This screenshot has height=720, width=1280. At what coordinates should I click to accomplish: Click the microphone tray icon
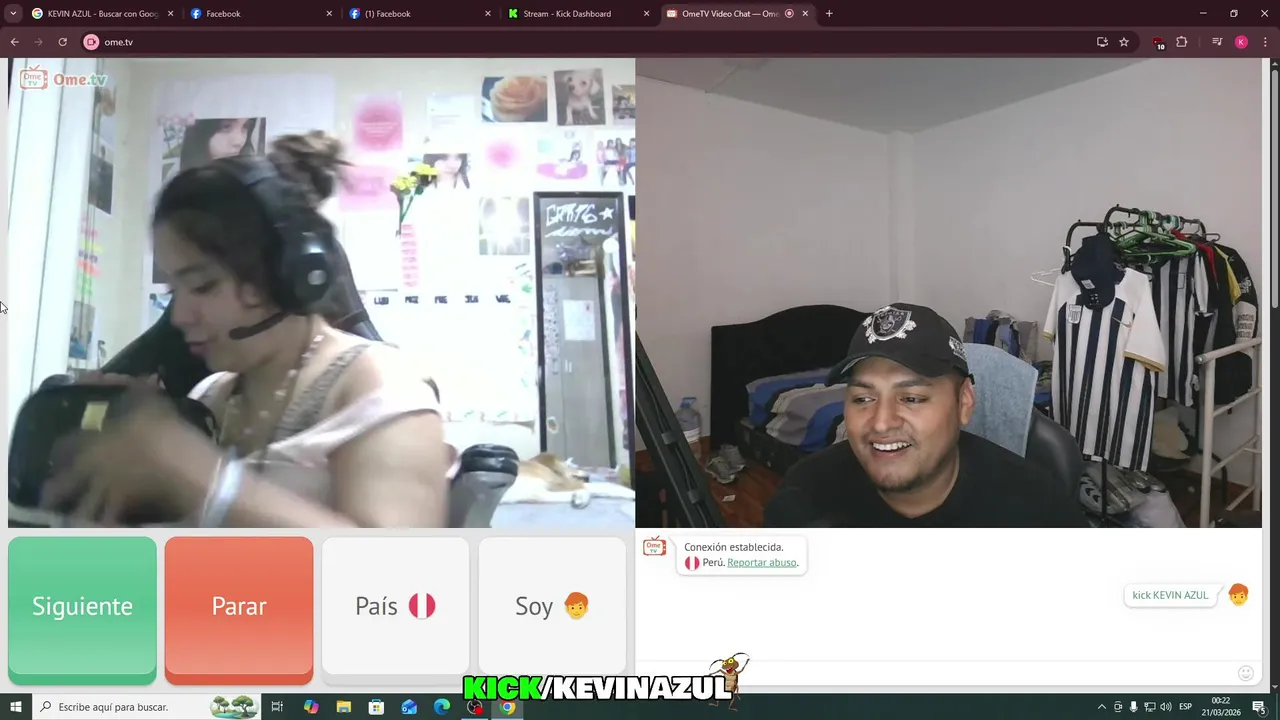1133,707
